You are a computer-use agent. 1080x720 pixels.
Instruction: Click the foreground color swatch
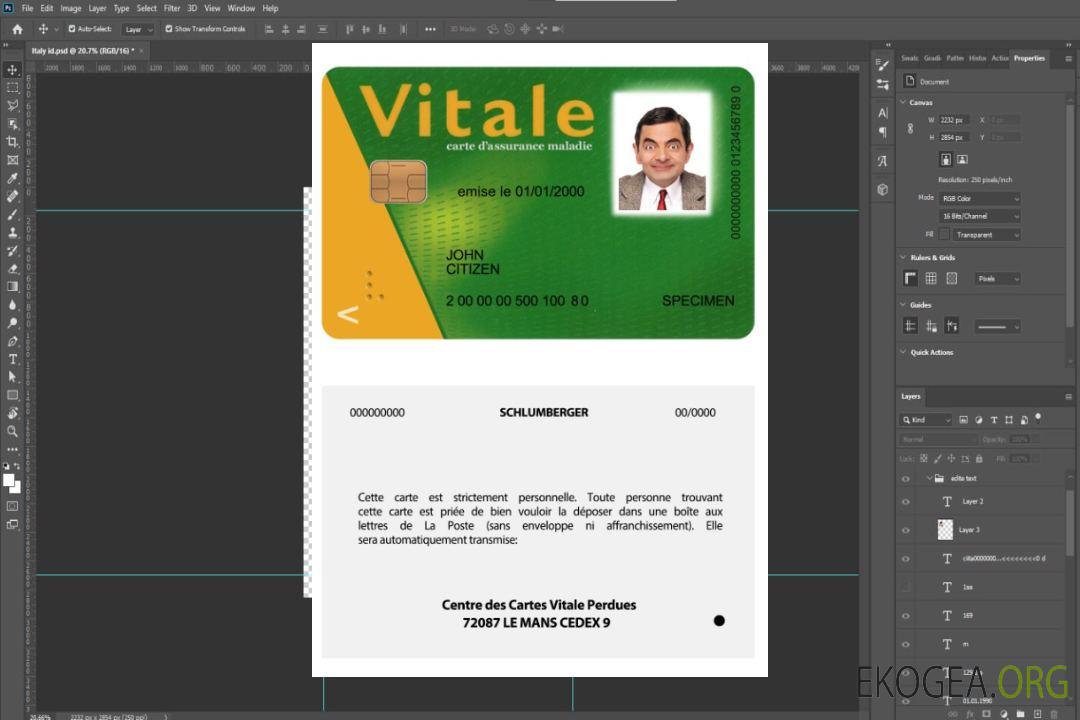click(x=9, y=481)
